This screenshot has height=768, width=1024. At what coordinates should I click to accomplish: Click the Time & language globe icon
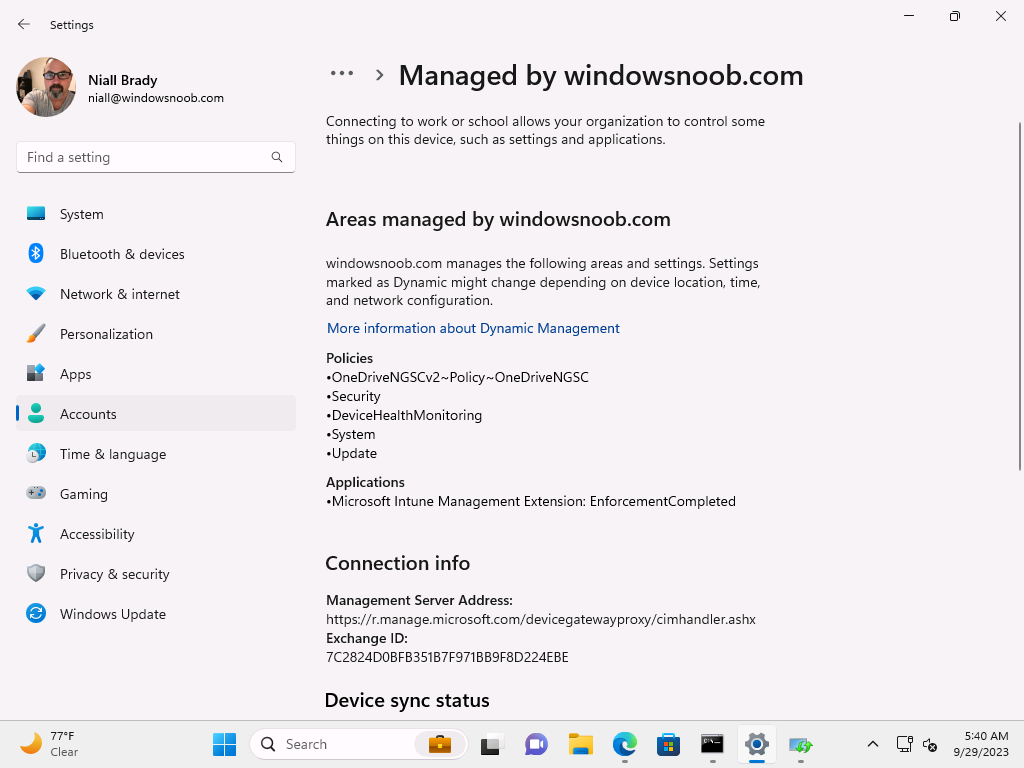(x=36, y=453)
